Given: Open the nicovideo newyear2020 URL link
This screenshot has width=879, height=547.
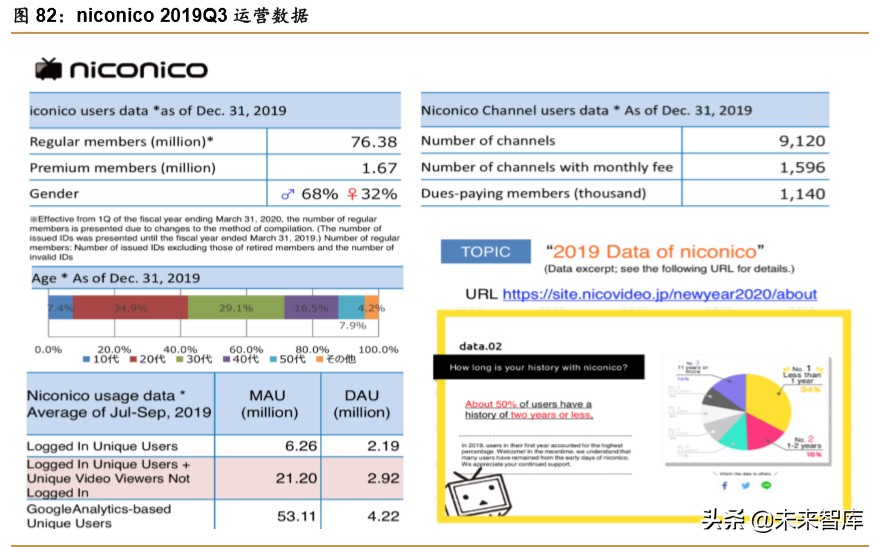Looking at the screenshot, I should click(x=659, y=294).
